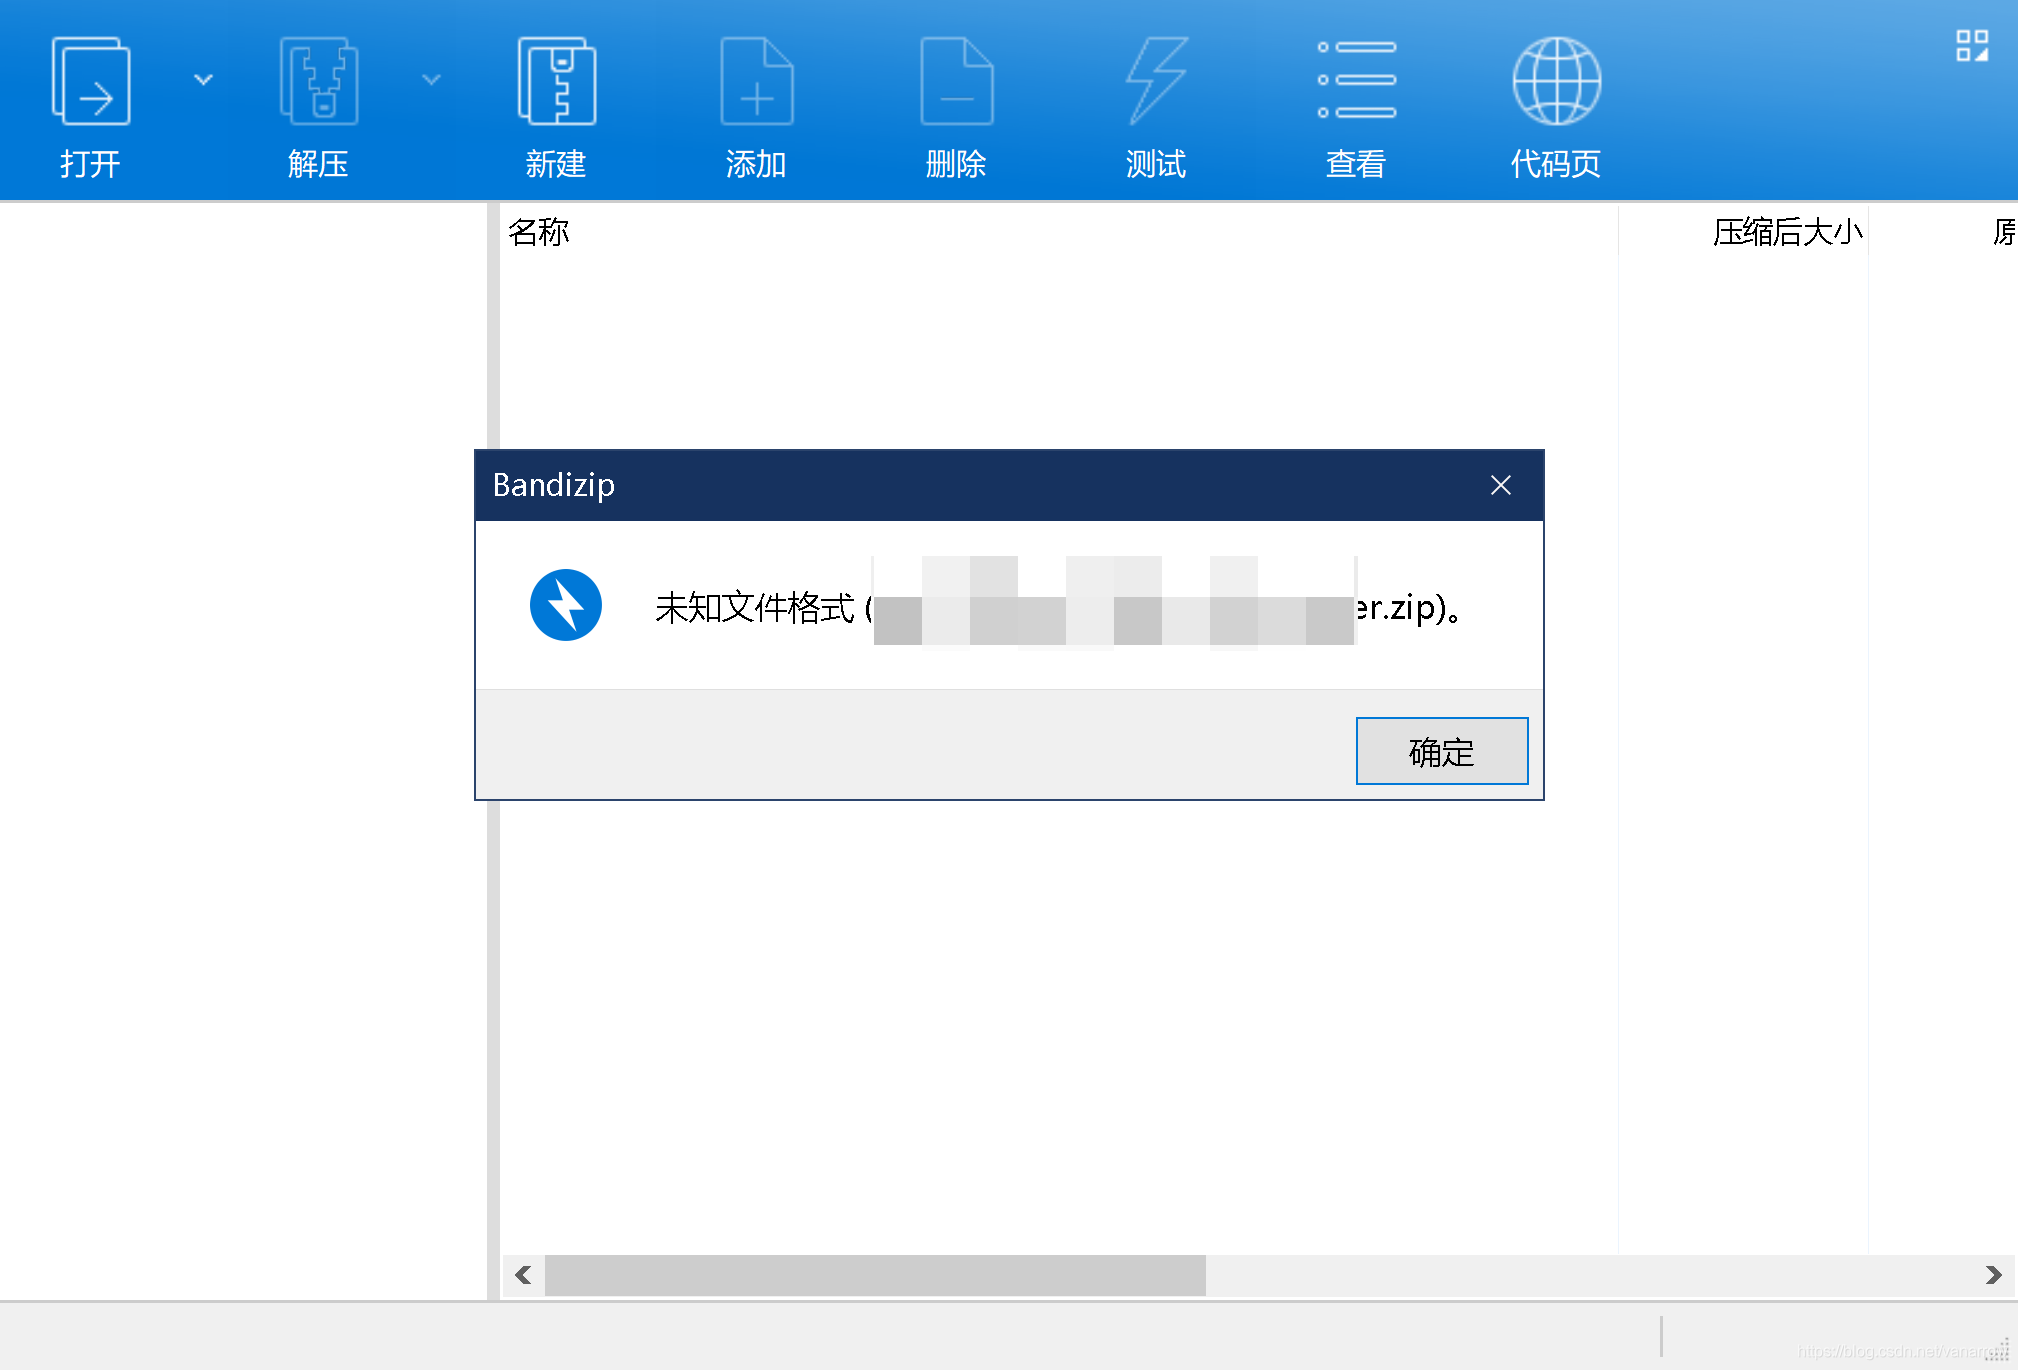
Task: Click the 测试 (Test) lightning icon
Action: [x=1156, y=82]
